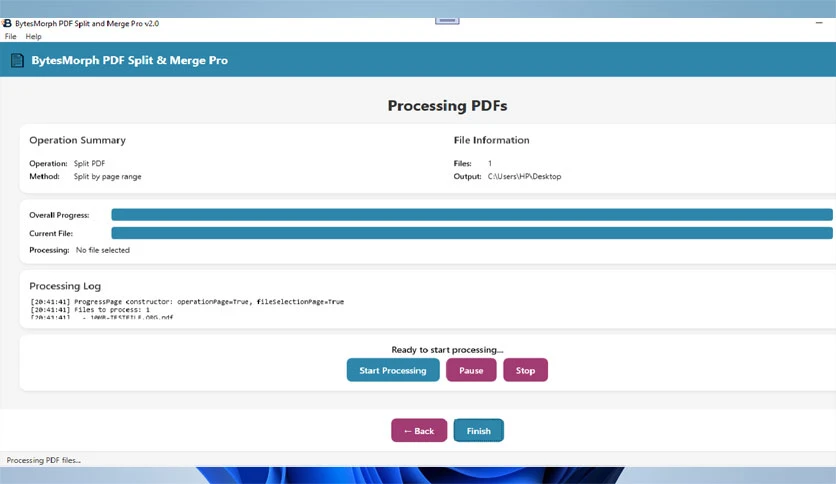Click the output path C:\Users\HP\Desktop

[524, 176]
